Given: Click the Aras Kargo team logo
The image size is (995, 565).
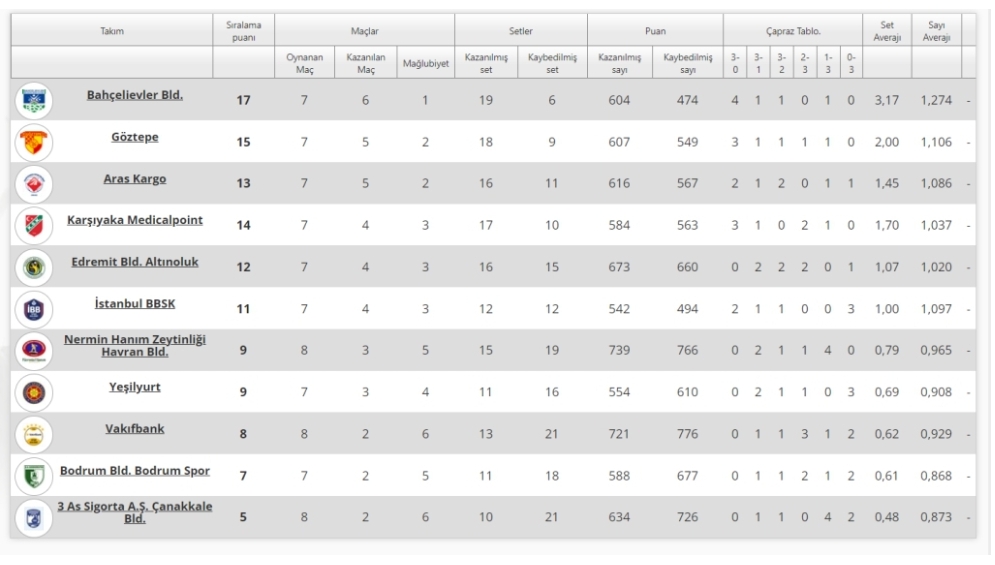Looking at the screenshot, I should (34, 184).
